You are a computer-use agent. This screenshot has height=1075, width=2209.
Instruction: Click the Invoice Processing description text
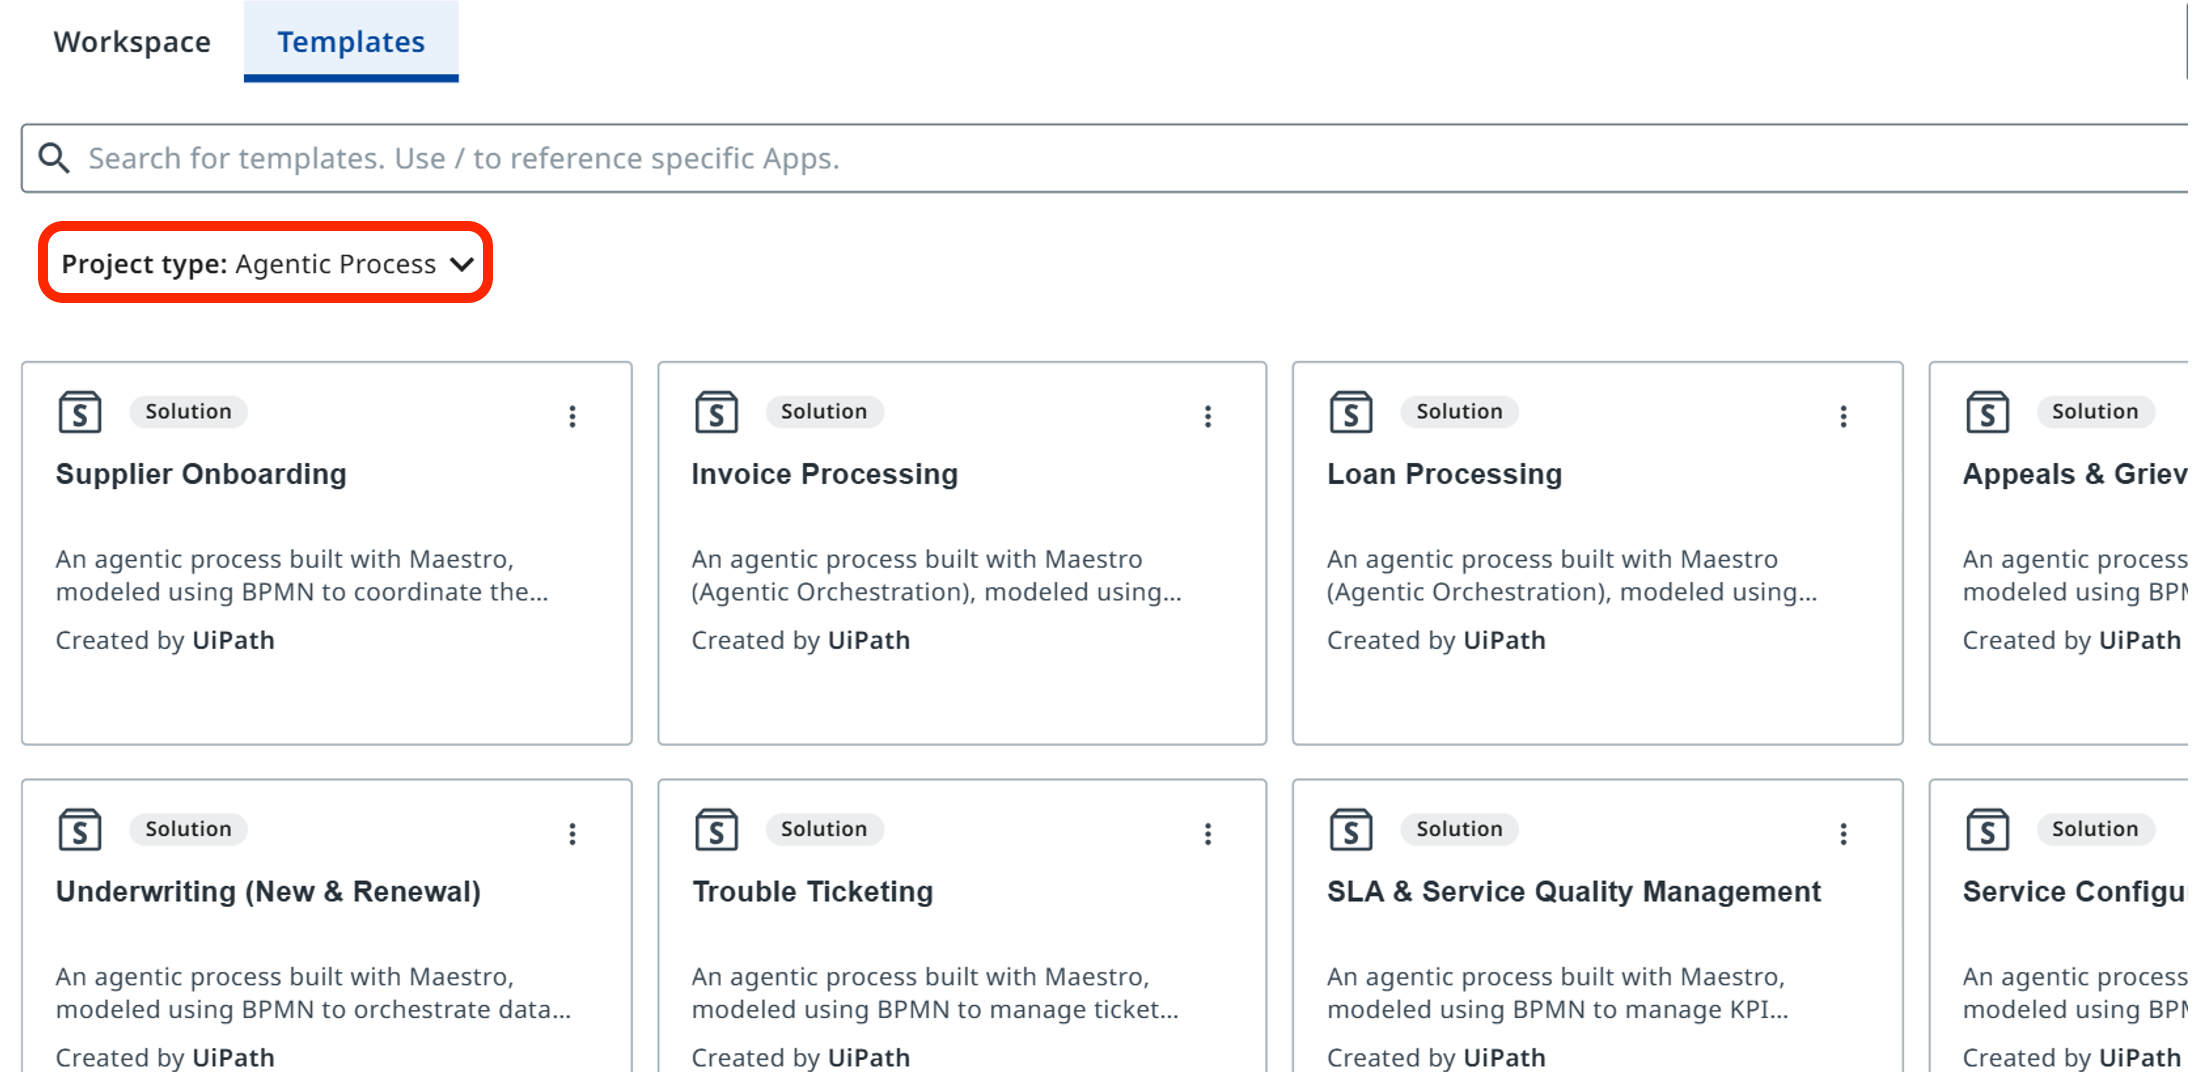tap(937, 576)
